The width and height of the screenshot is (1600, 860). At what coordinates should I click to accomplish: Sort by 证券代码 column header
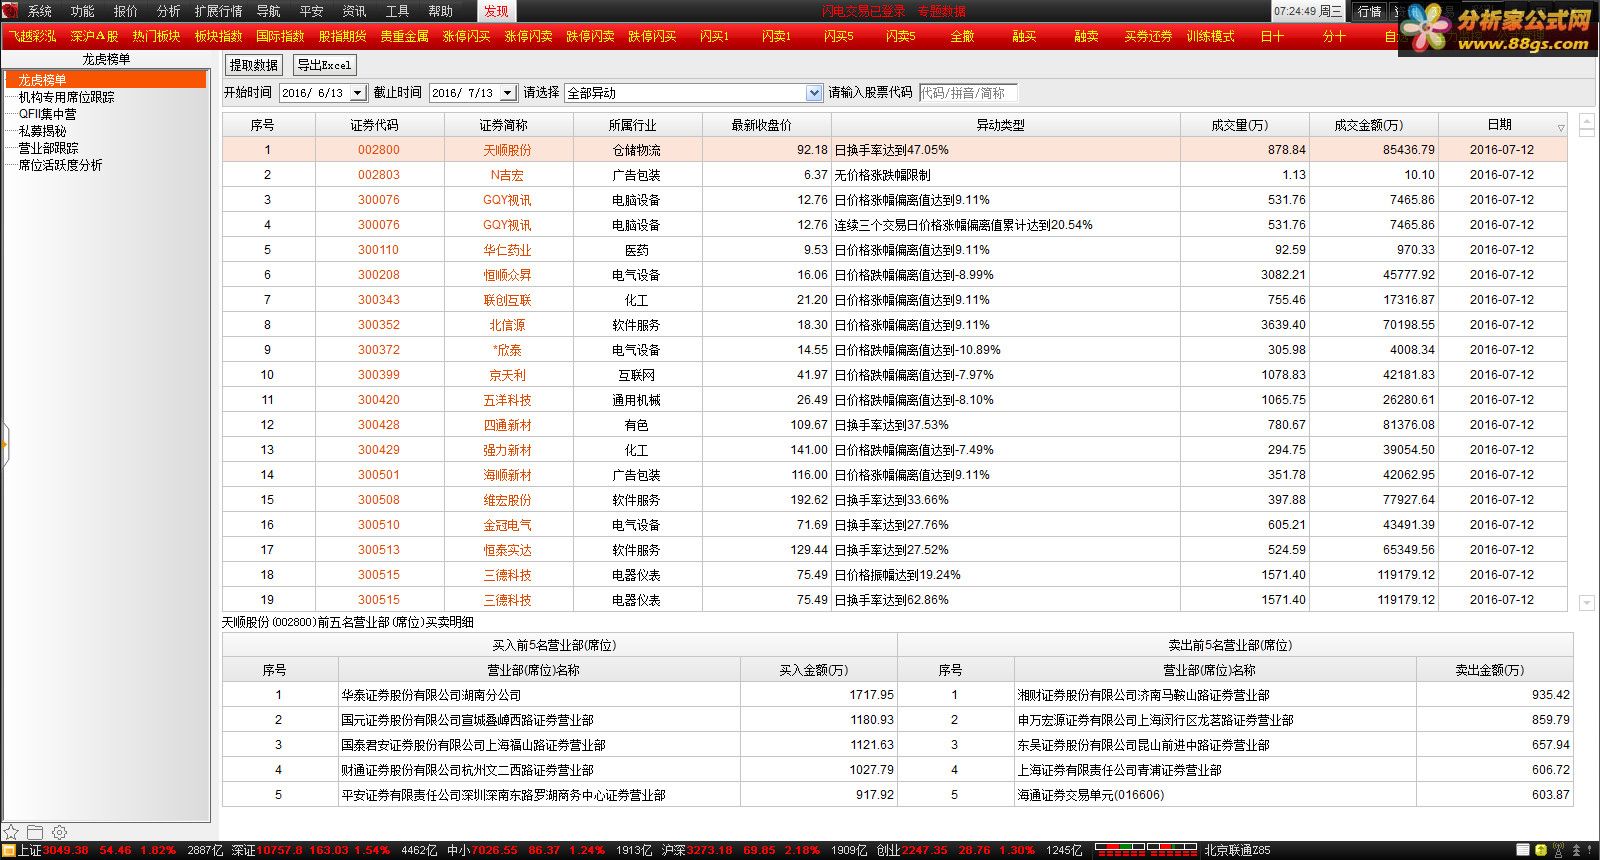379,125
